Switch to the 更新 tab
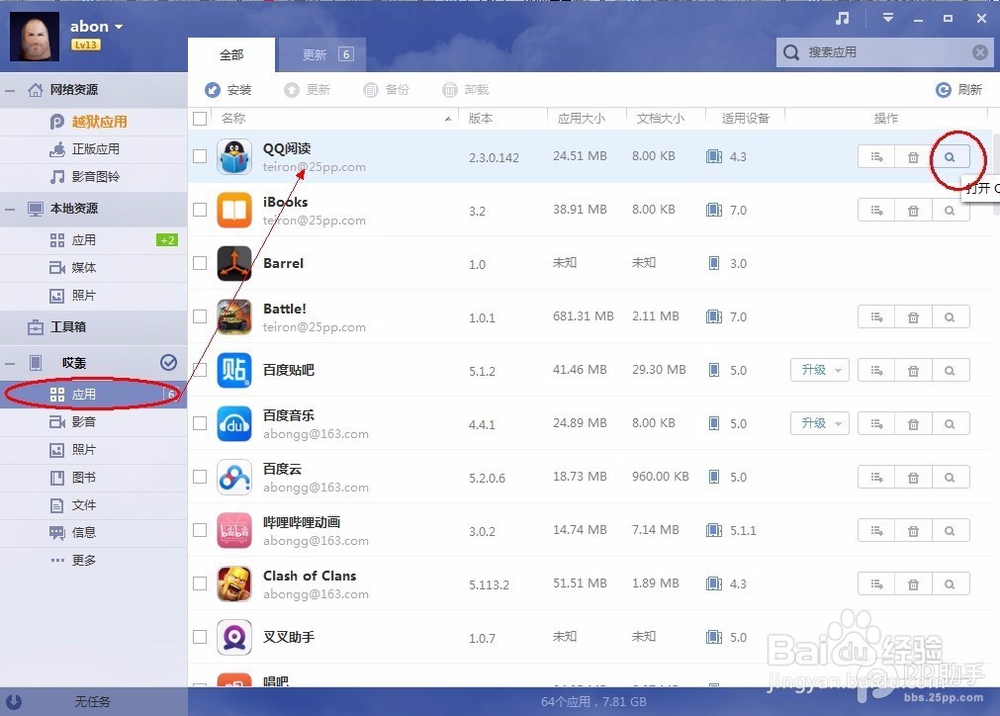1000x716 pixels. tap(322, 55)
